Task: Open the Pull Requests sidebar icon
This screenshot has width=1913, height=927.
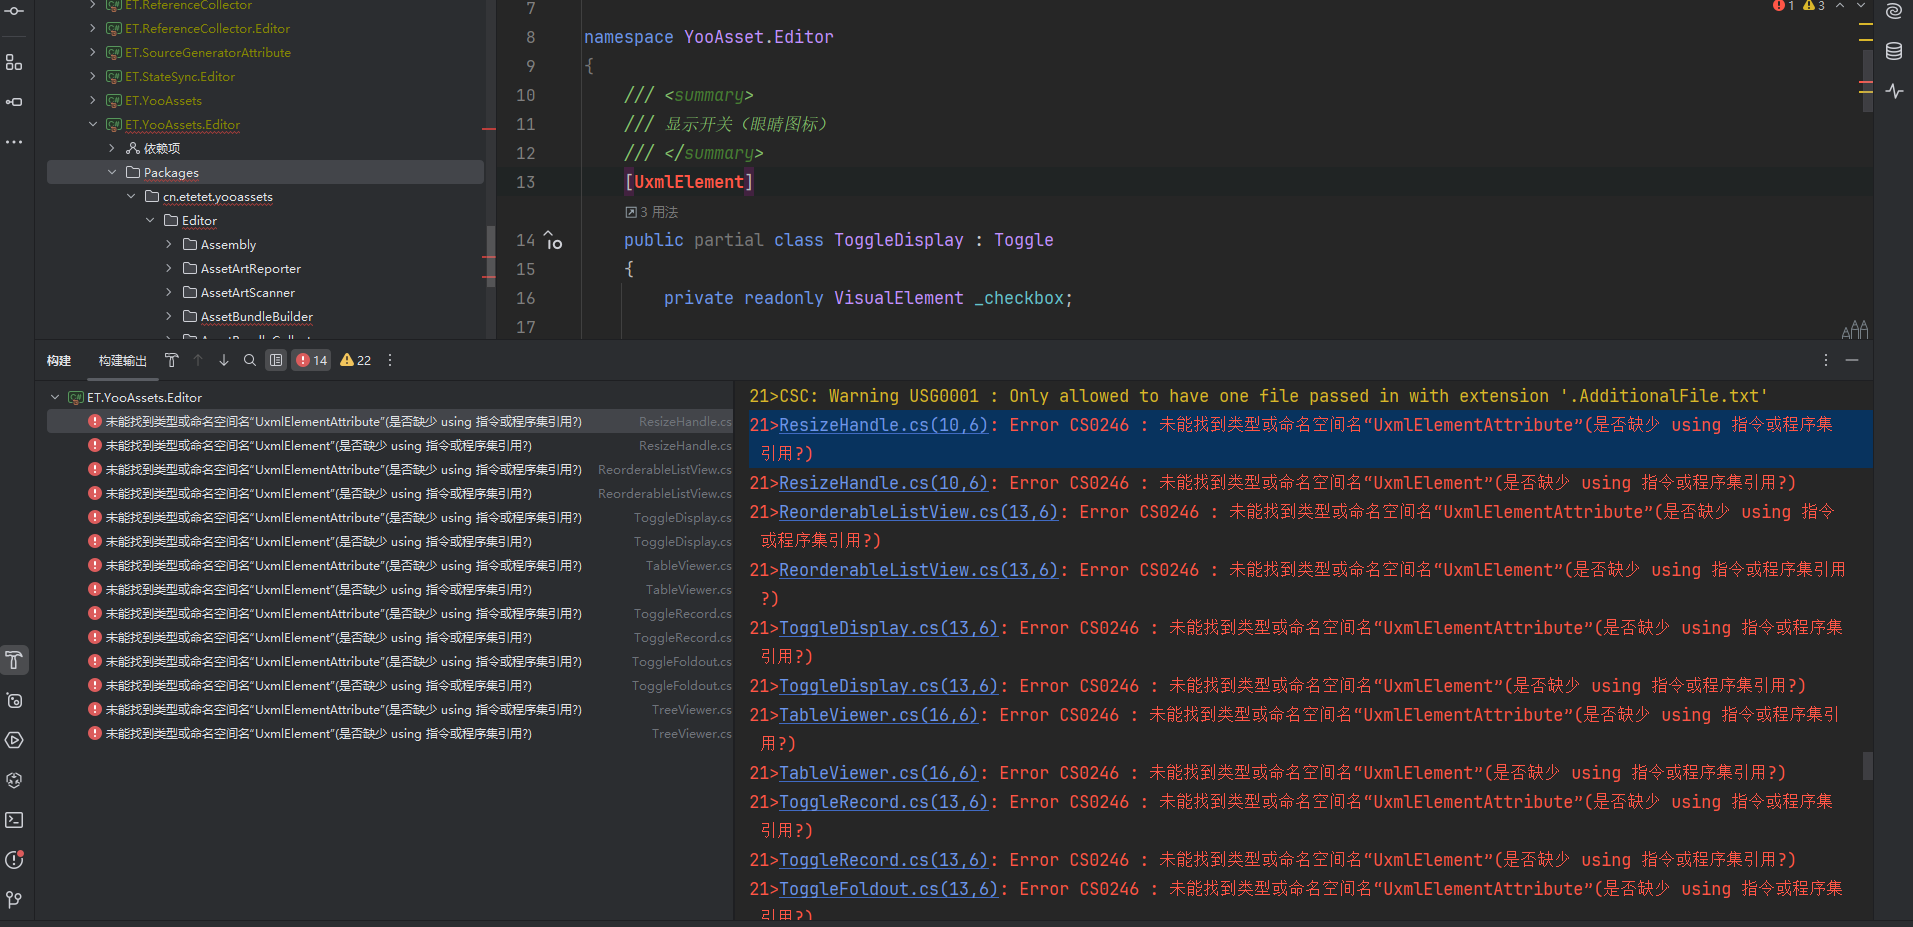Action: click(x=14, y=102)
